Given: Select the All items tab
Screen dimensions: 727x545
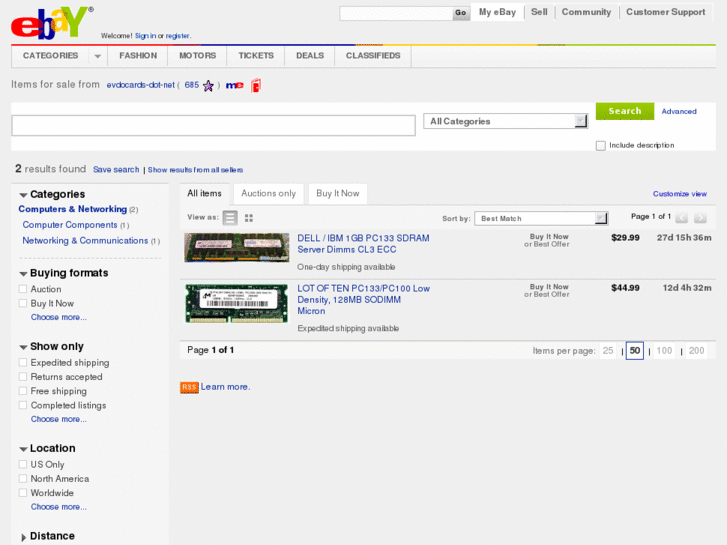Looking at the screenshot, I should tap(204, 194).
